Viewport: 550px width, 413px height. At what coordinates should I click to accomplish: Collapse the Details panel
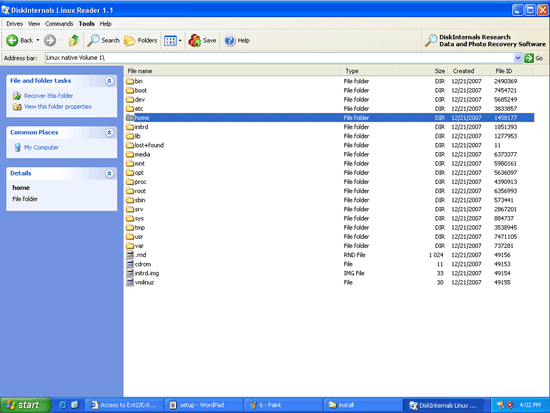pos(109,173)
